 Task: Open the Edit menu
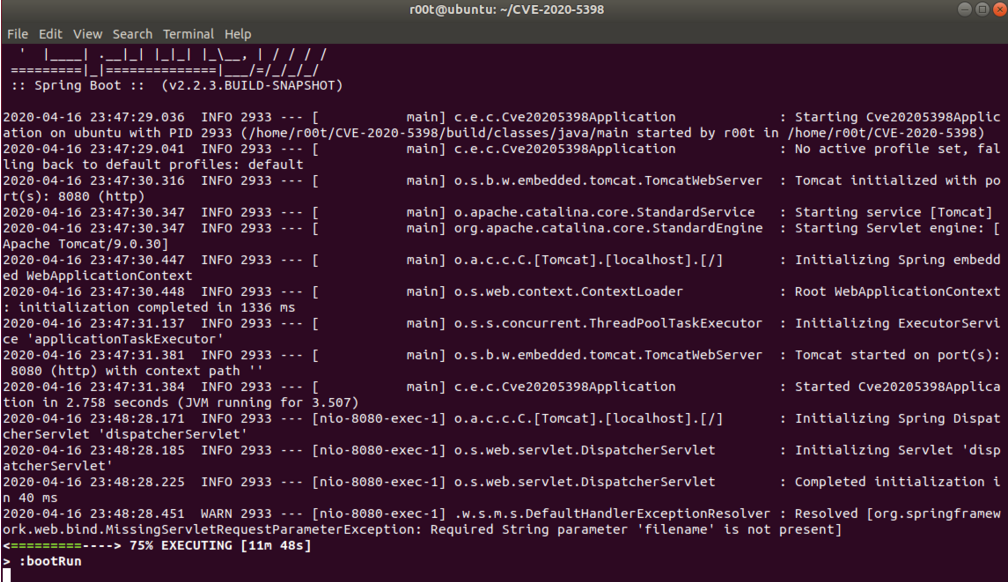50,34
